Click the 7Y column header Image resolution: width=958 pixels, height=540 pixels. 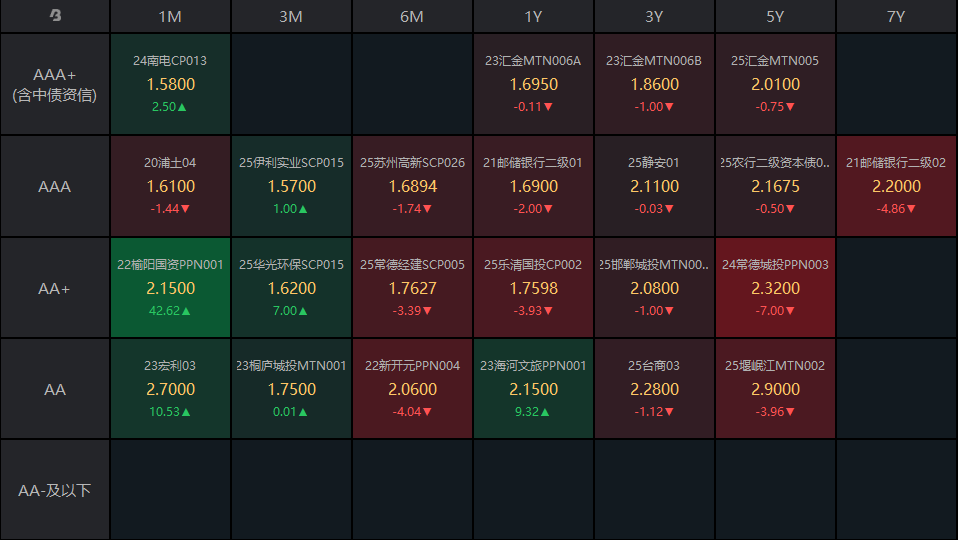tap(896, 16)
